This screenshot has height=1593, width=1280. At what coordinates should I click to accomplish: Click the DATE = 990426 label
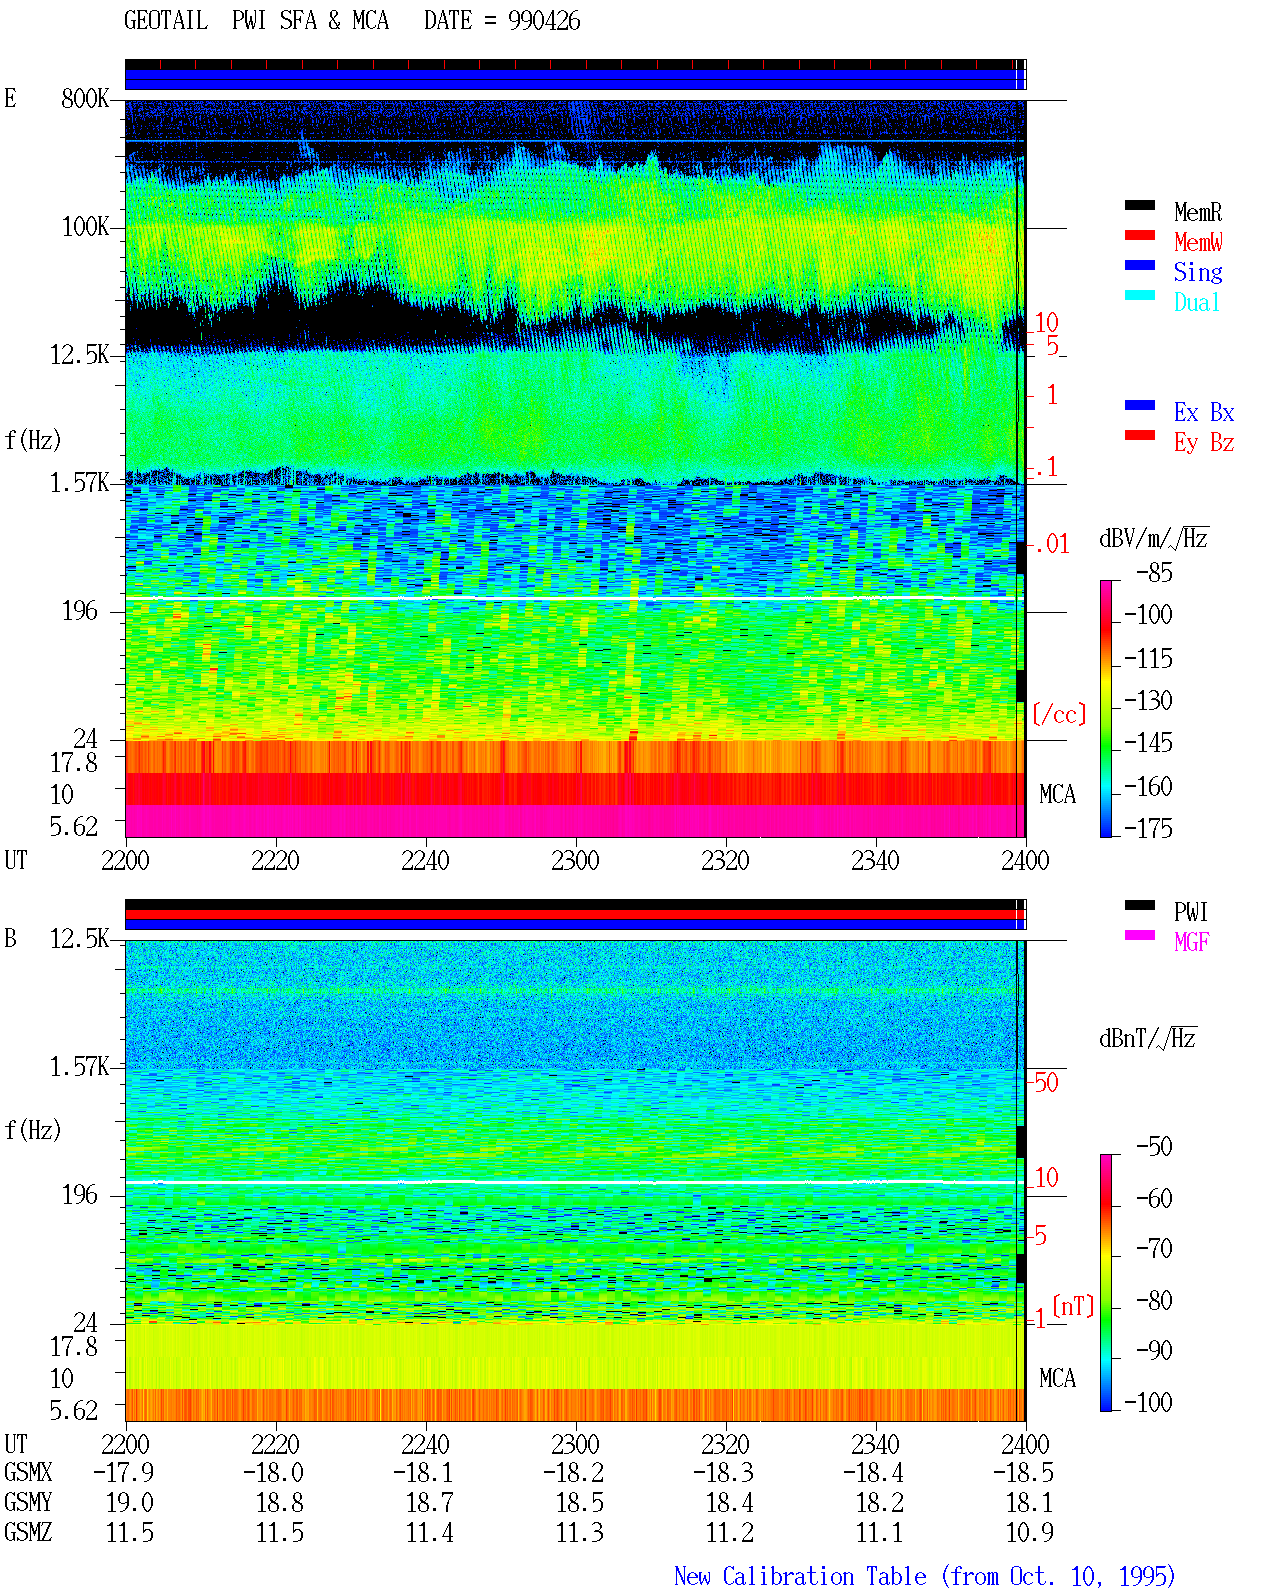click(x=502, y=21)
